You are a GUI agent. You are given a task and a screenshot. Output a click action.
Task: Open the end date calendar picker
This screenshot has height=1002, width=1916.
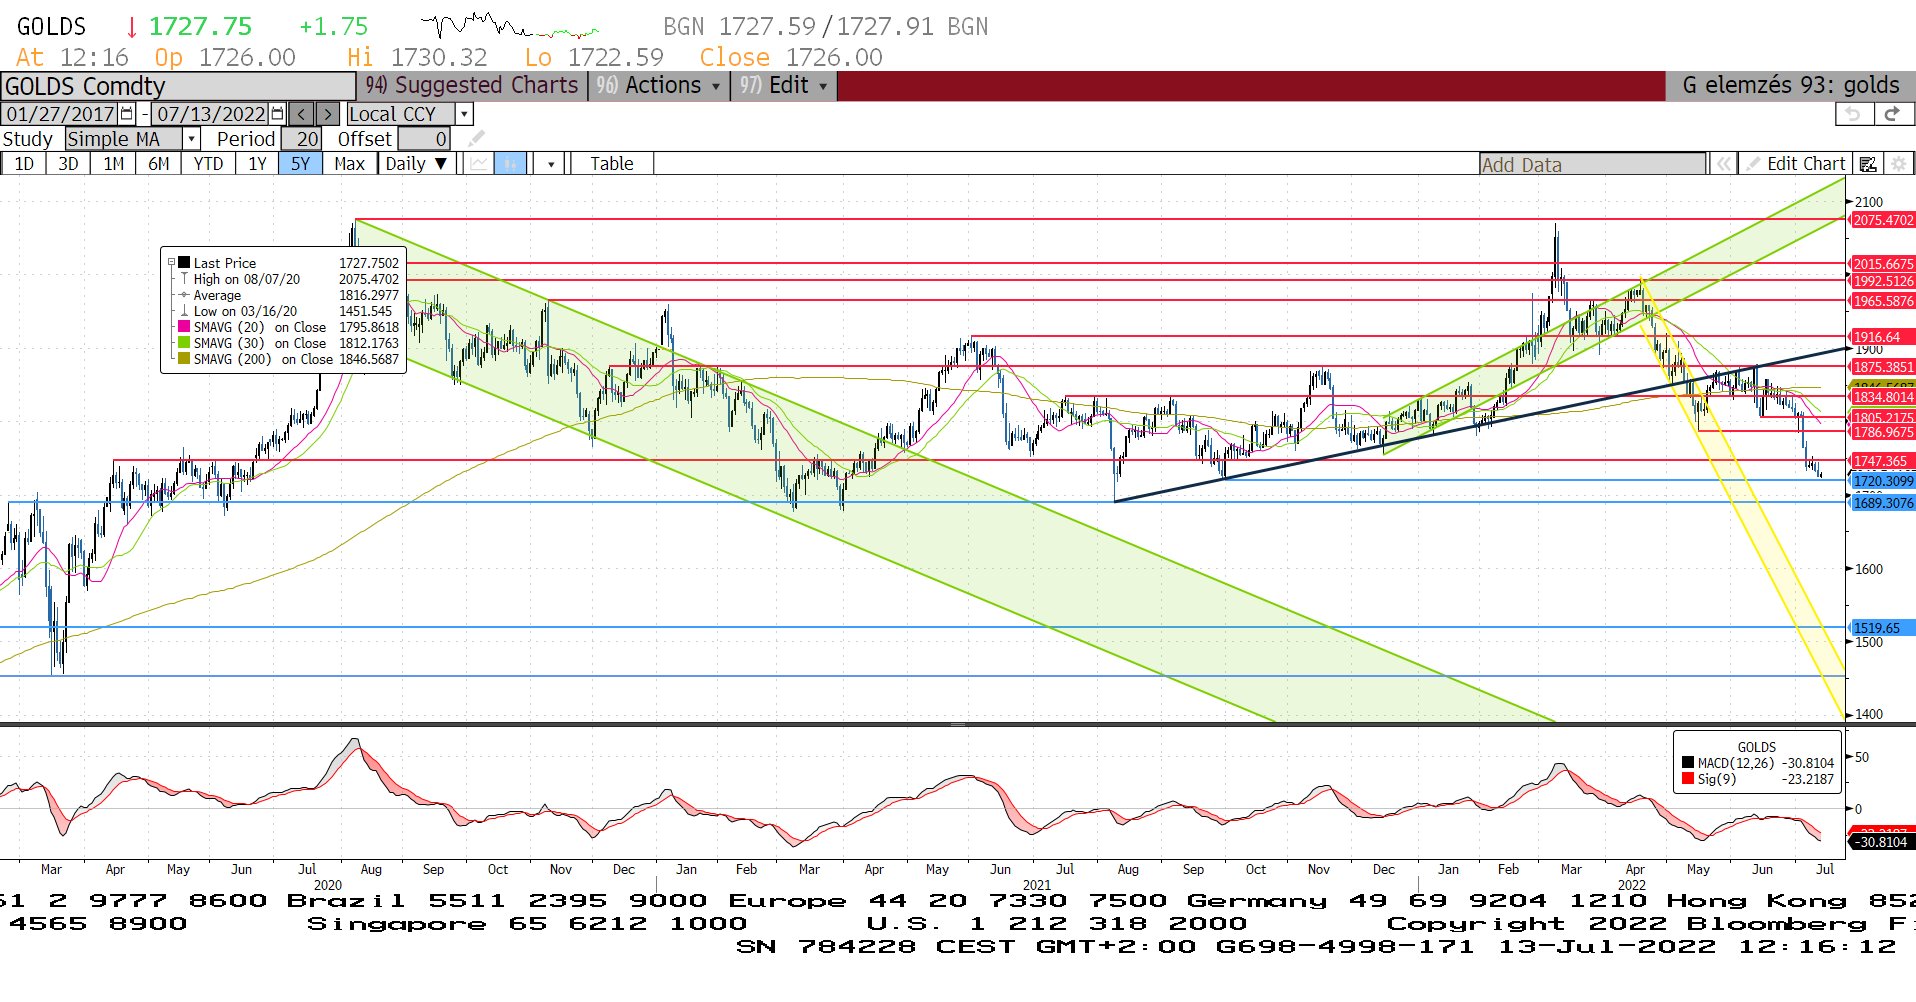pyautogui.click(x=278, y=114)
